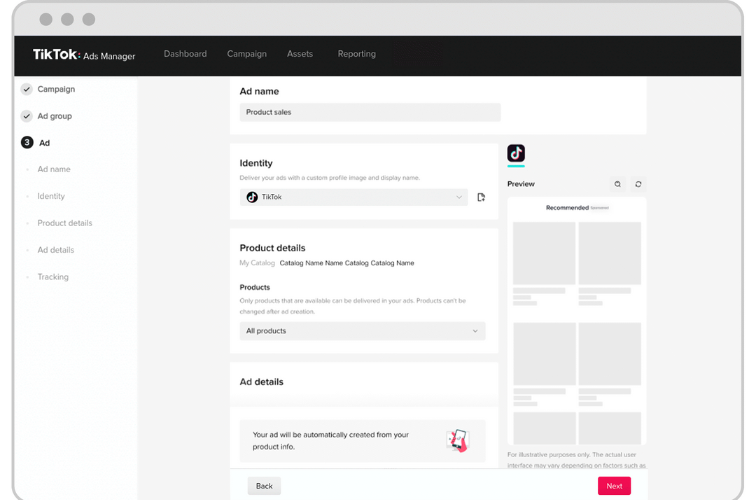The image size is (750, 500).
Task: Focus the Ad name field 'Product sales'
Action: pos(370,112)
